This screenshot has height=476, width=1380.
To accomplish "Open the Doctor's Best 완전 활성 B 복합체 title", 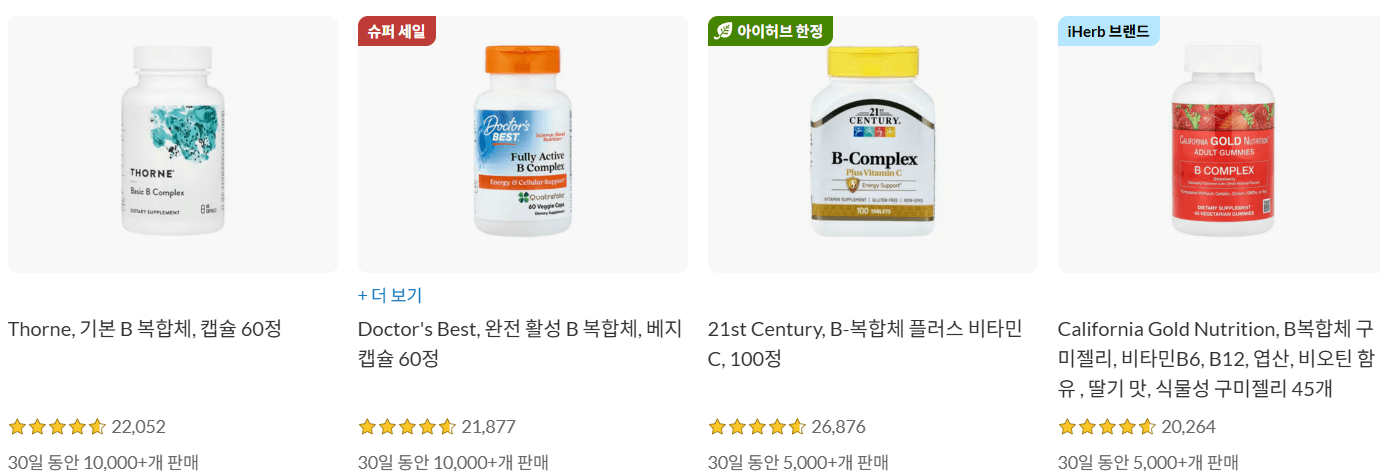I will pos(520,343).
